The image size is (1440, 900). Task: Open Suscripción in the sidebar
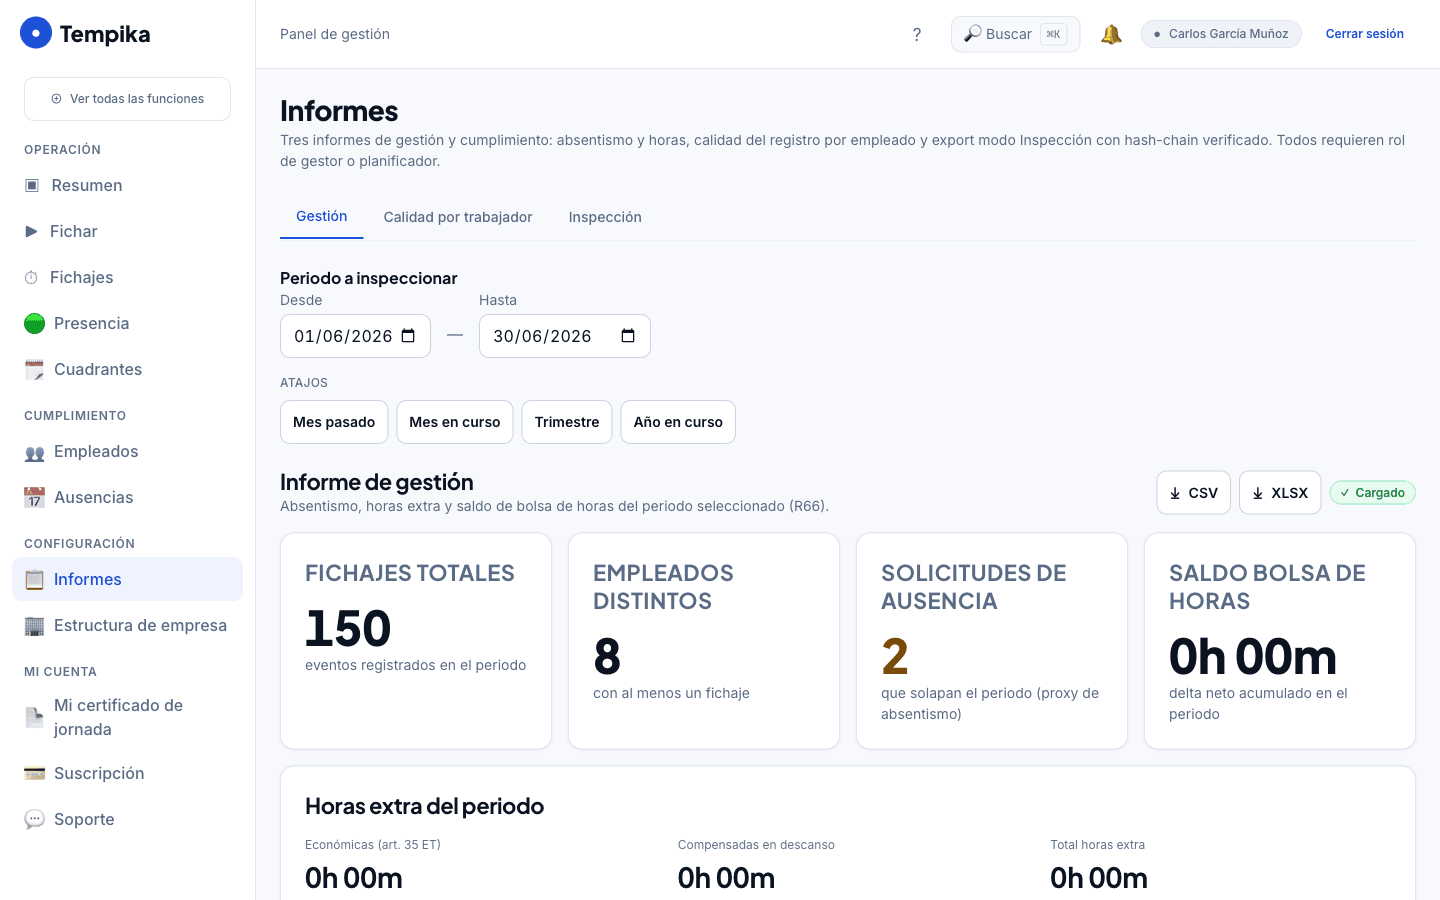(128, 773)
